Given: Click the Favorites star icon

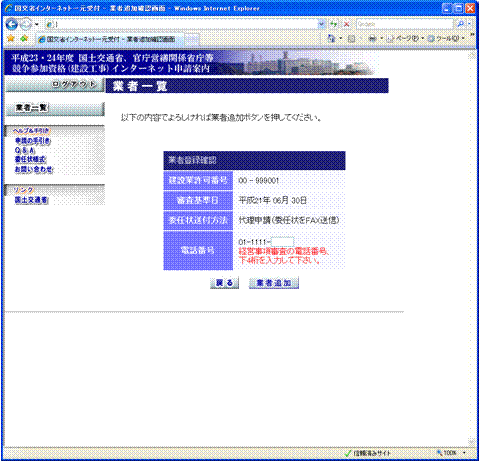Looking at the screenshot, I should [11, 39].
